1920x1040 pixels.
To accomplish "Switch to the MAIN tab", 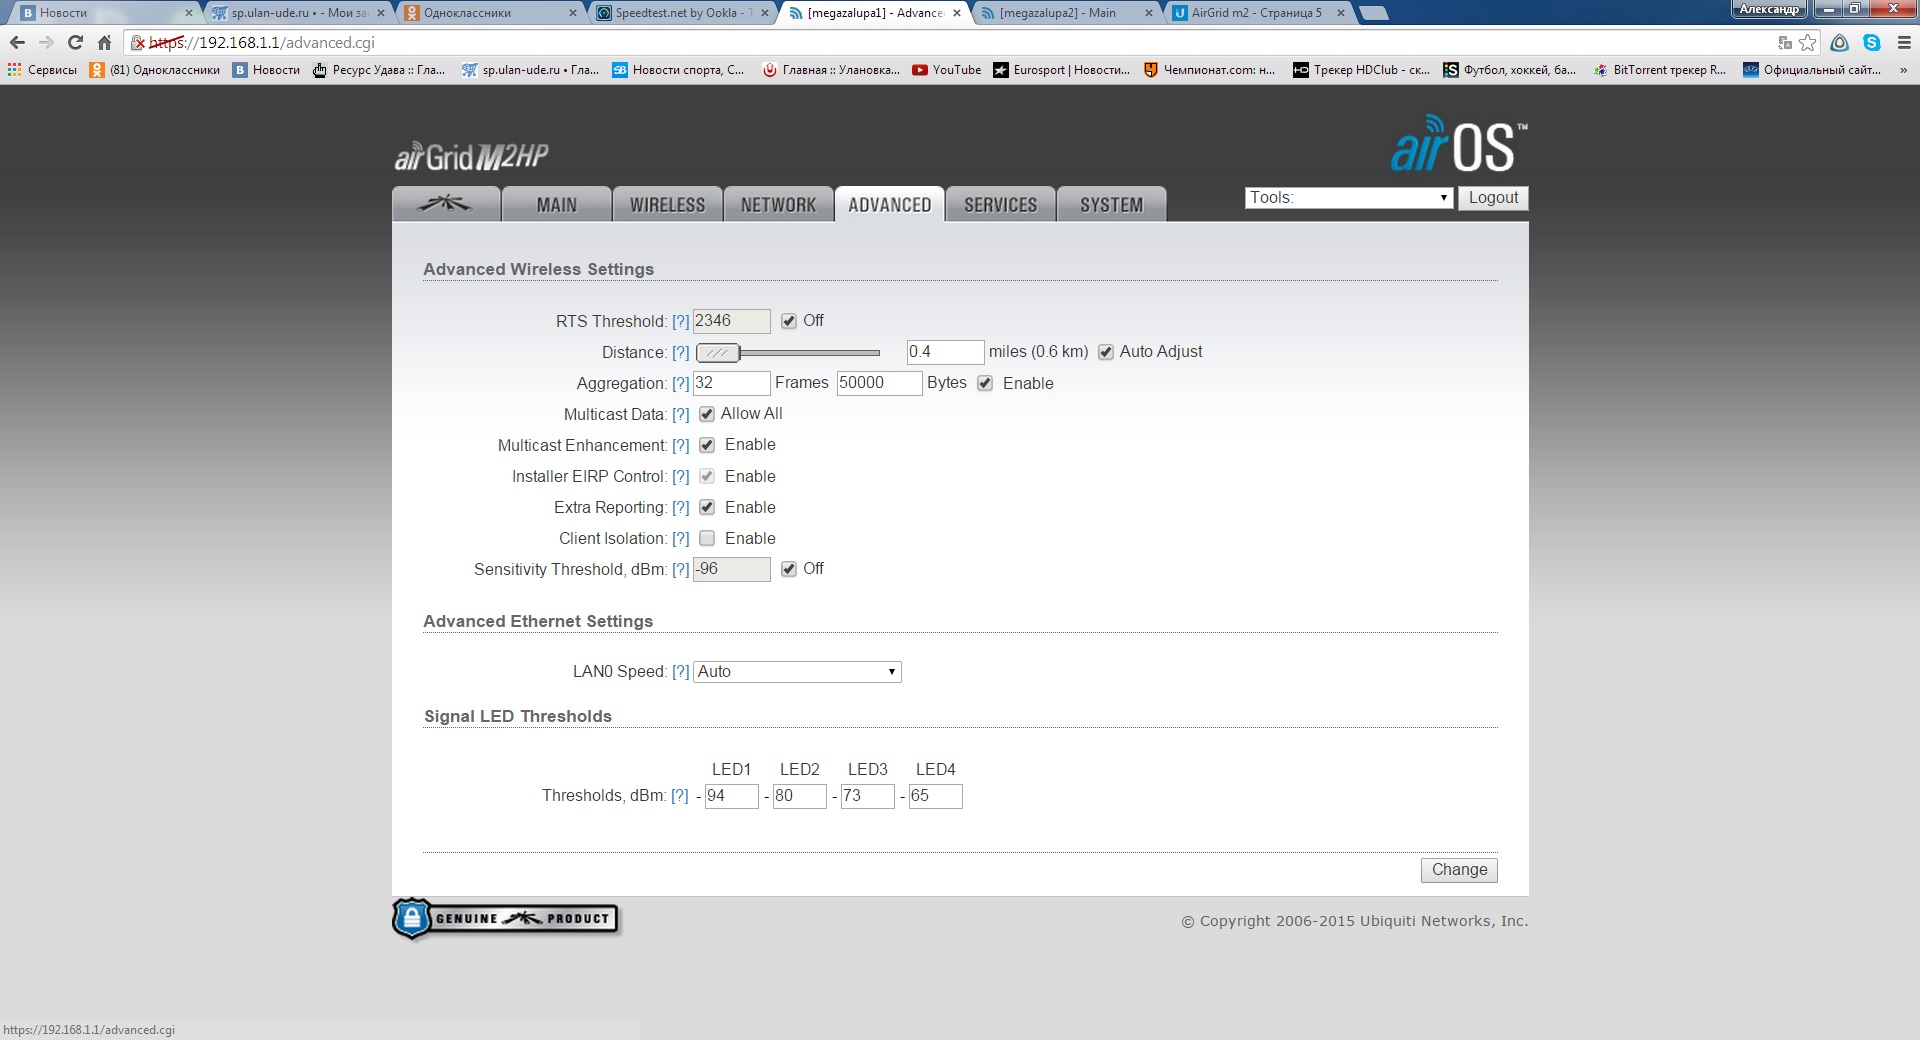I will click(556, 204).
